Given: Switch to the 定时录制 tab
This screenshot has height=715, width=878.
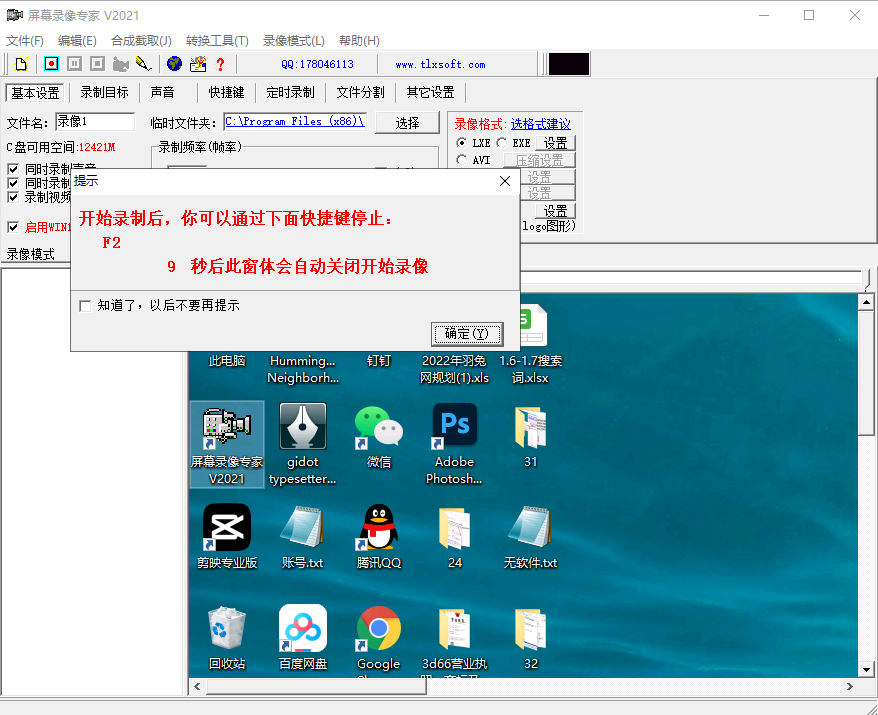Looking at the screenshot, I should [x=290, y=92].
